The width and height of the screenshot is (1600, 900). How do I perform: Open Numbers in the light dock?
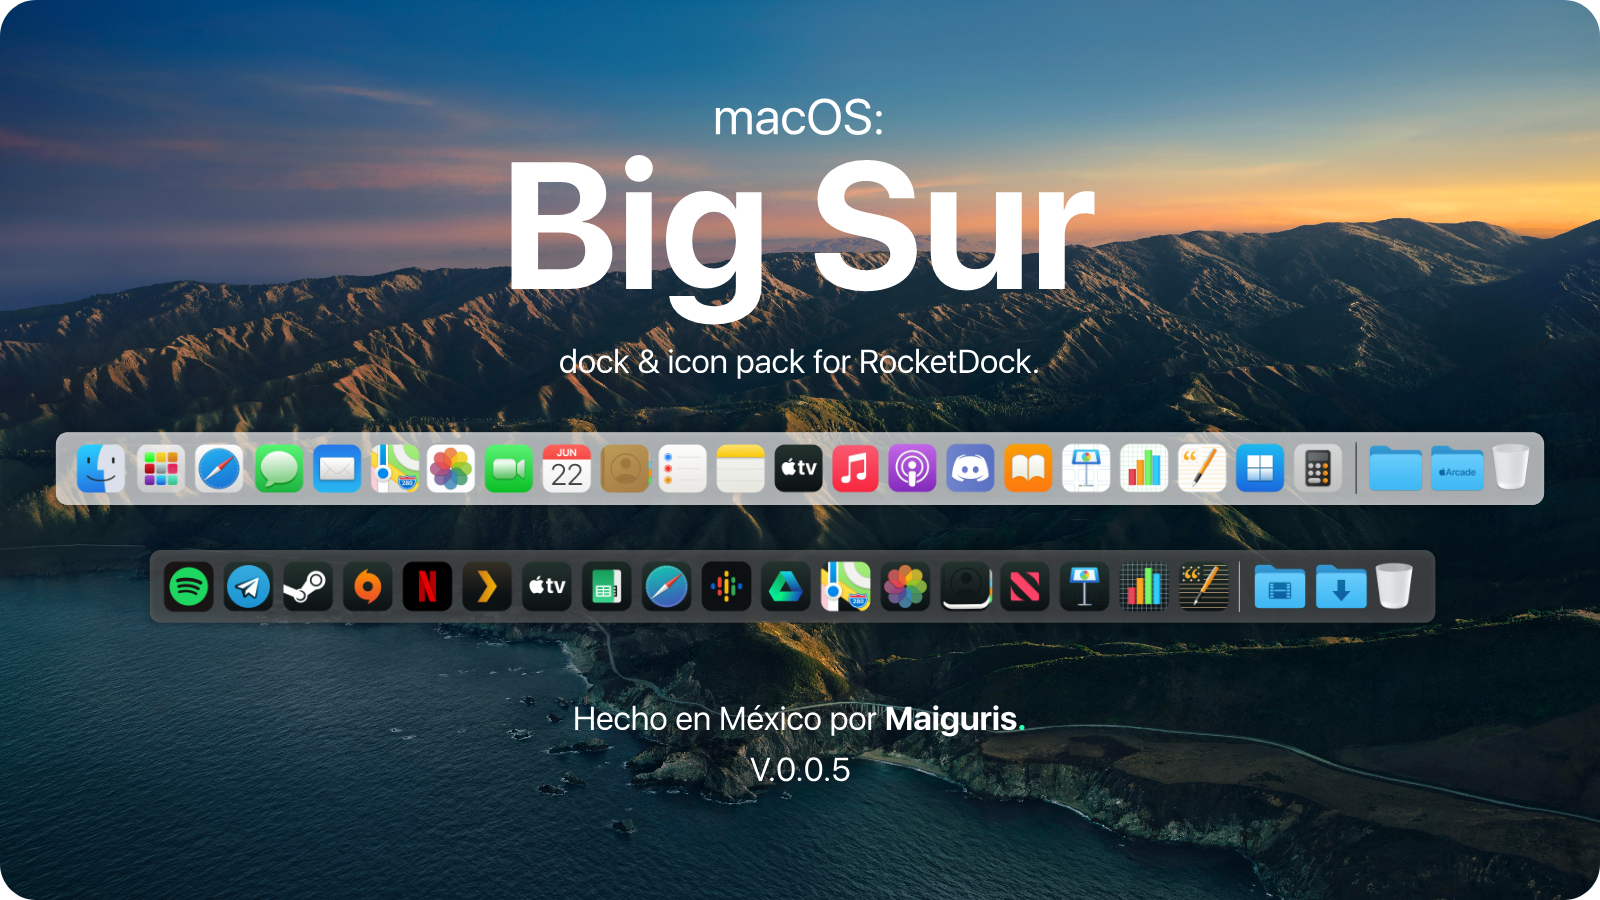coord(1144,468)
